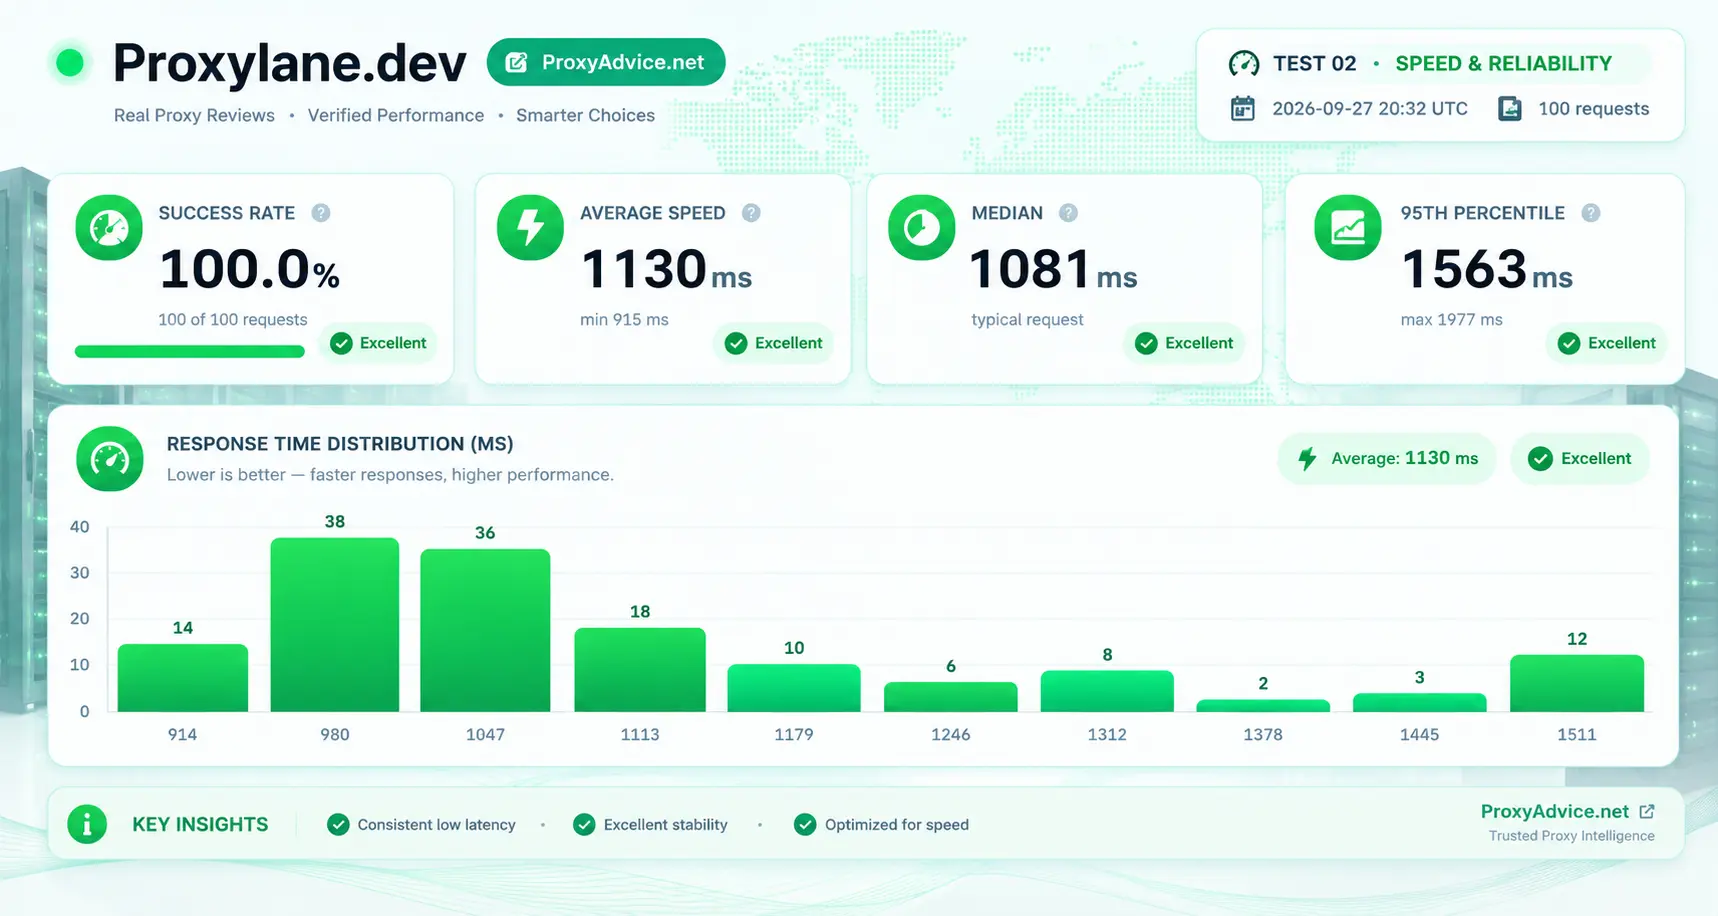Click the histogram bar labeled 10 at 1179

tap(794, 688)
